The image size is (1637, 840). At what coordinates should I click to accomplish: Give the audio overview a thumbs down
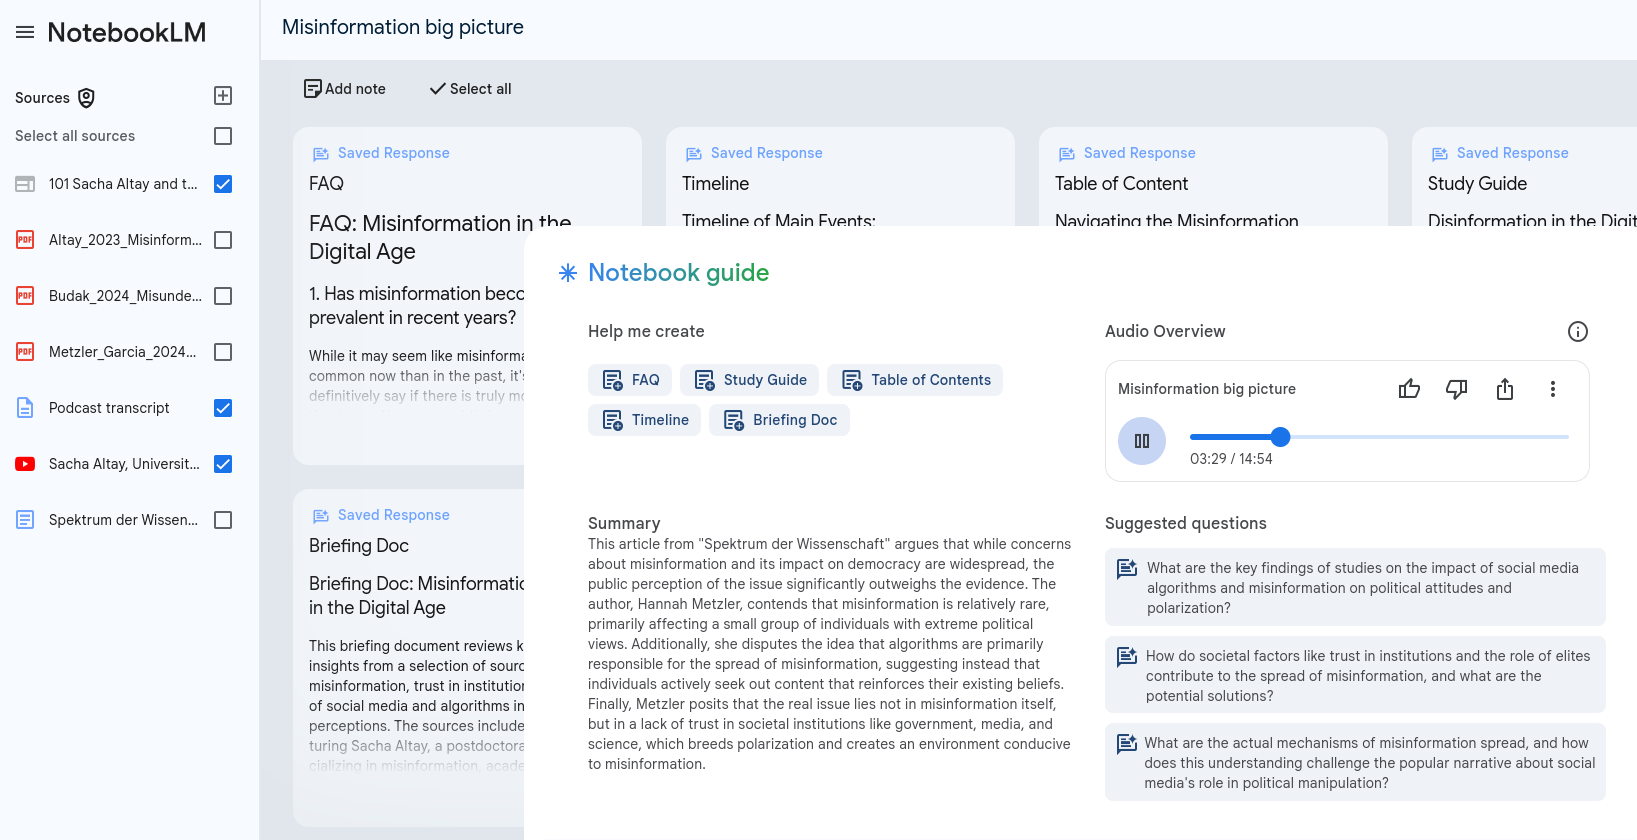pyautogui.click(x=1457, y=389)
